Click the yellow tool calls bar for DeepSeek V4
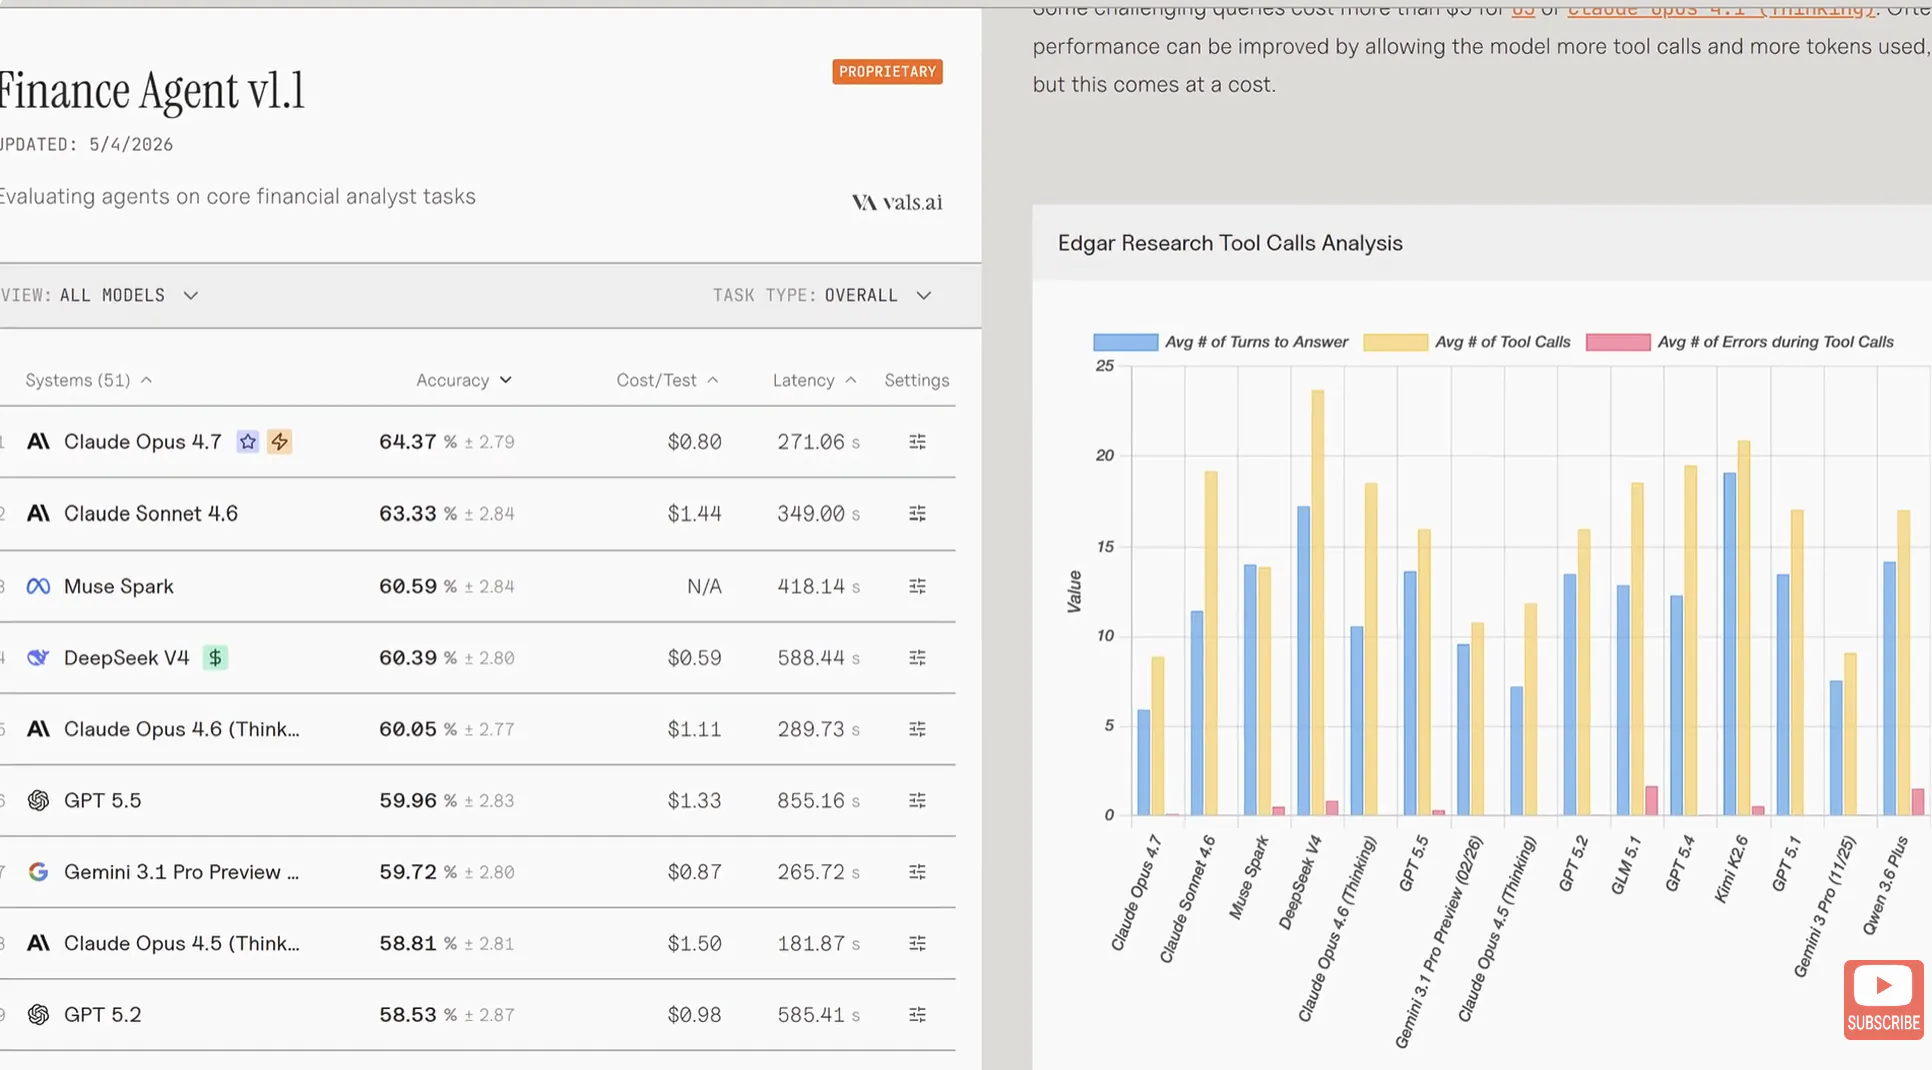Screen dimensions: 1932x1070 point(1318,603)
